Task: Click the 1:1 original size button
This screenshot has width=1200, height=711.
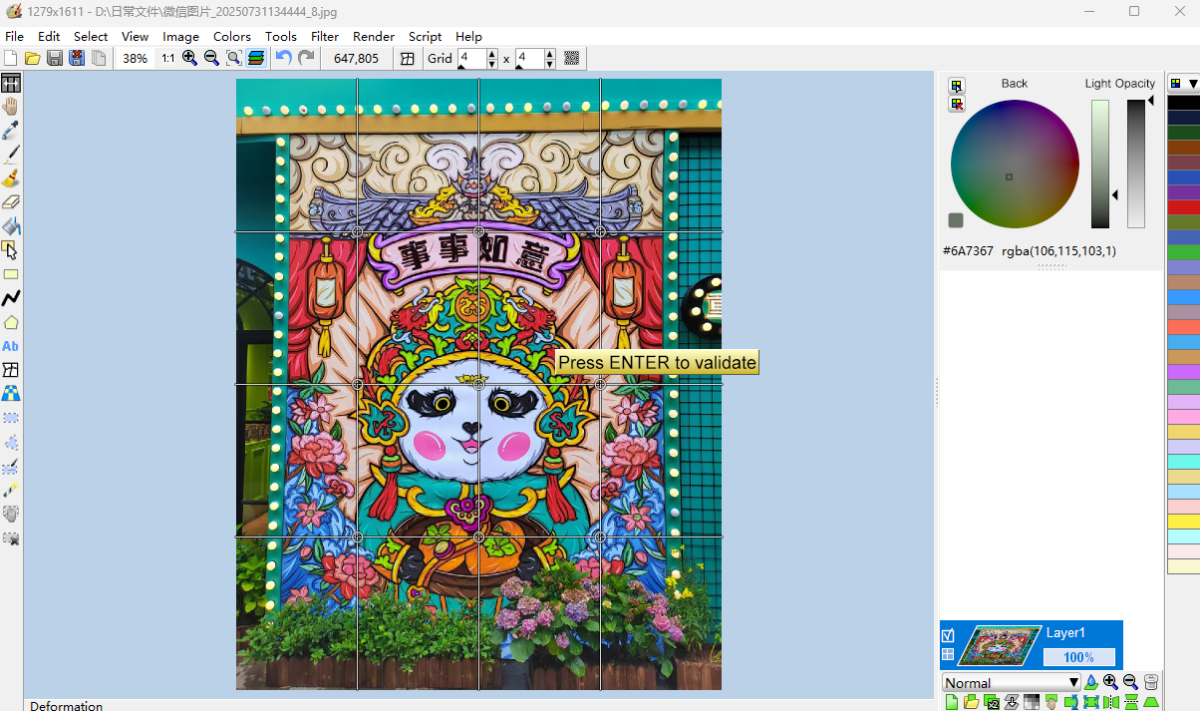Action: coord(168,58)
